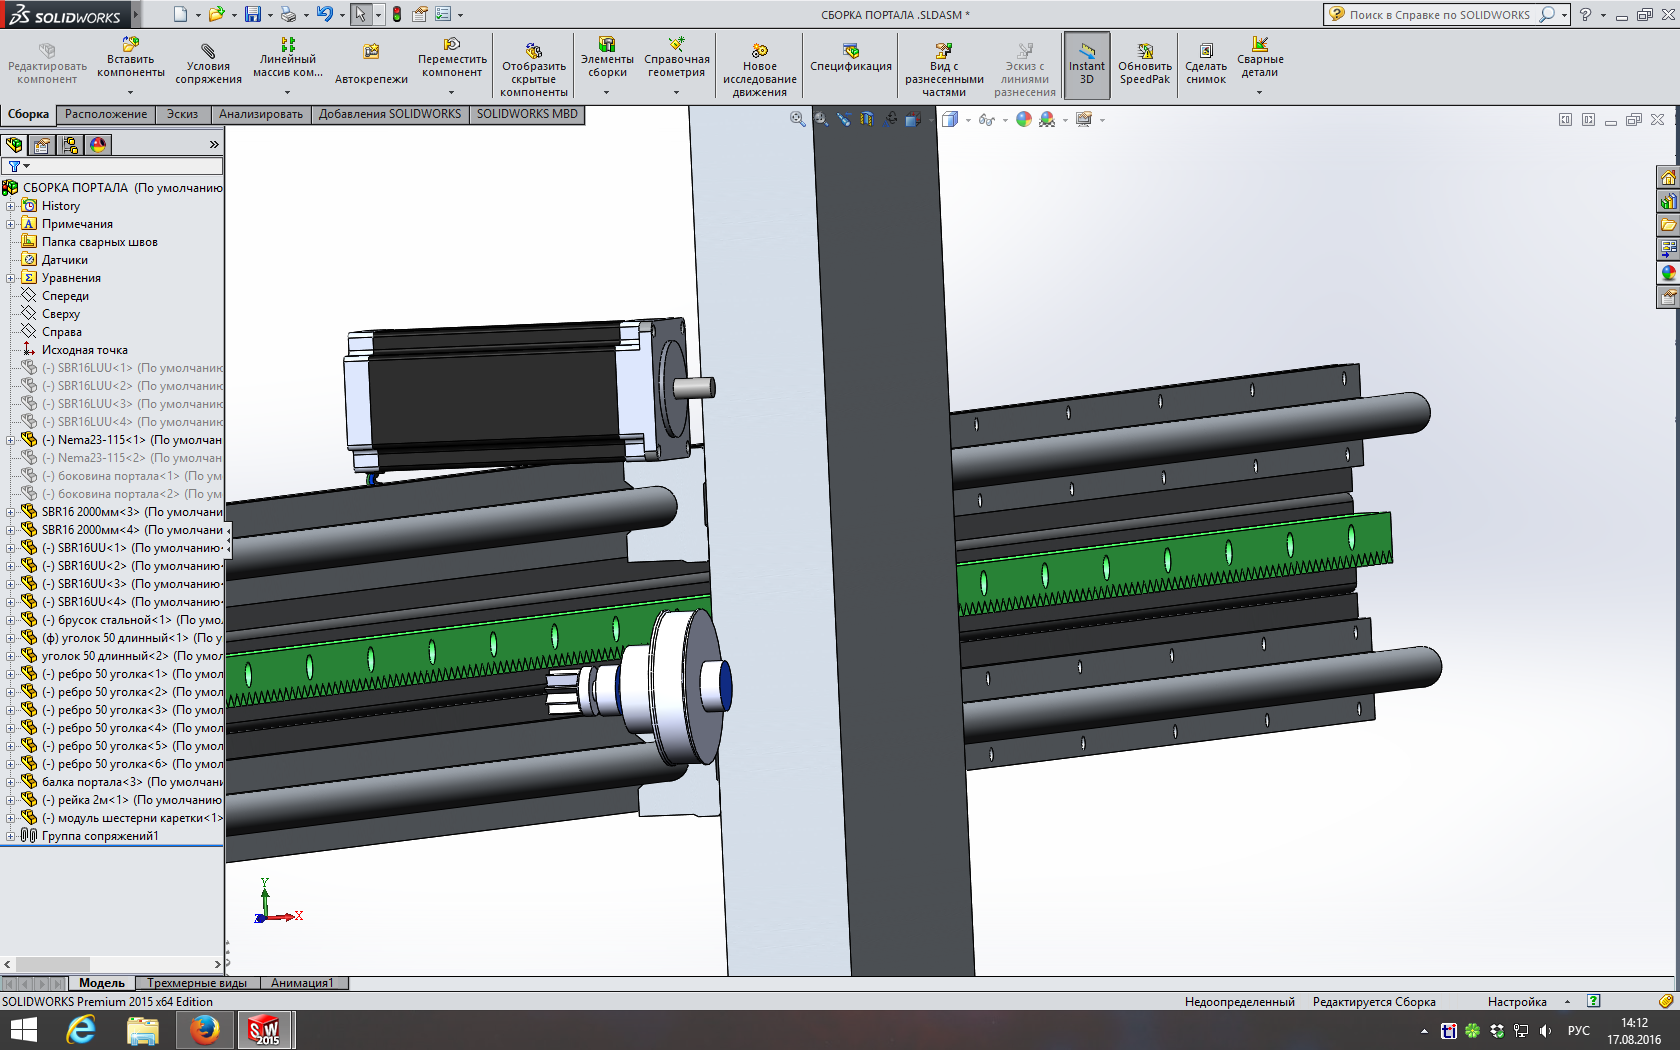Select the Модель bottom tab
This screenshot has width=1680, height=1050.
102,983
